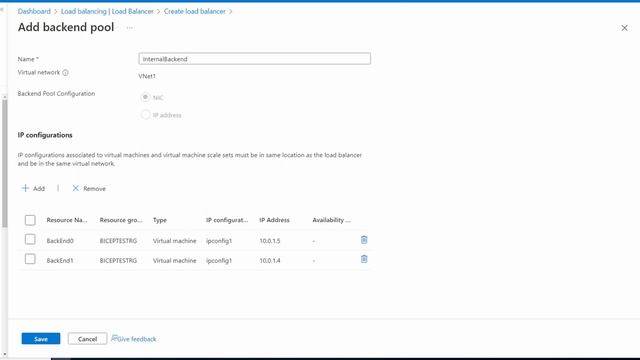Return to Create load balancer breadcrumb
The image size is (640, 360).
194,11
